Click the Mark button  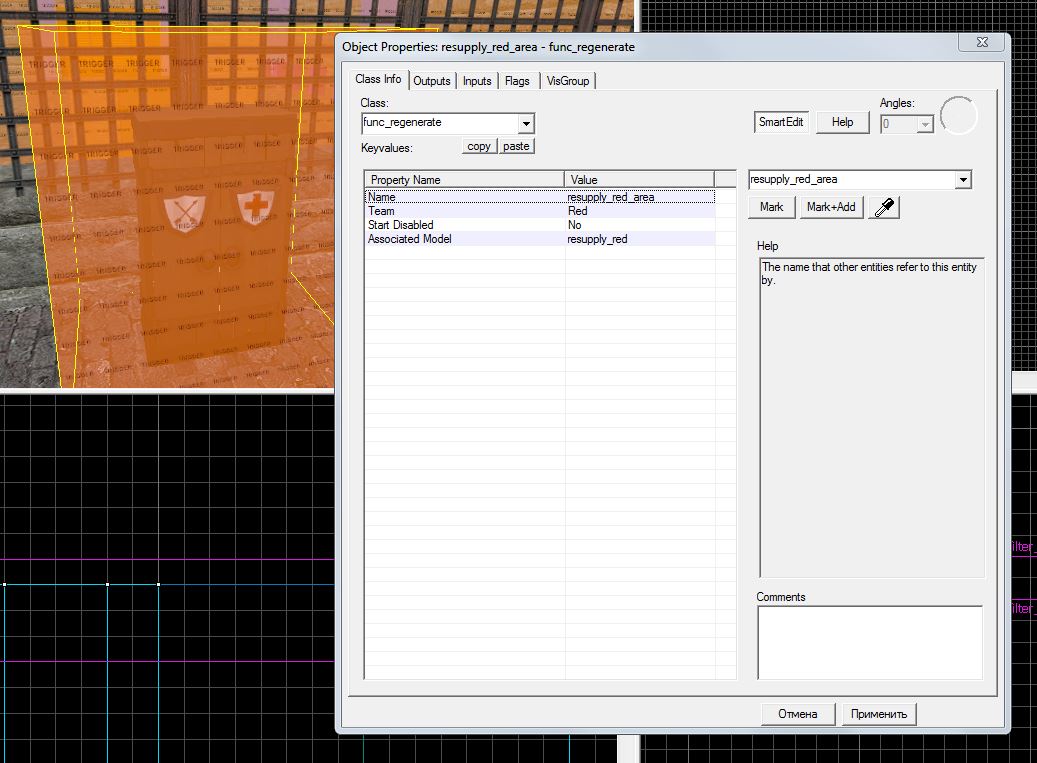click(771, 207)
